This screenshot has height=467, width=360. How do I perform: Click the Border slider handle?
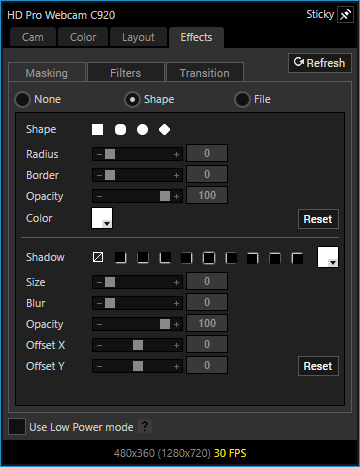pos(110,175)
